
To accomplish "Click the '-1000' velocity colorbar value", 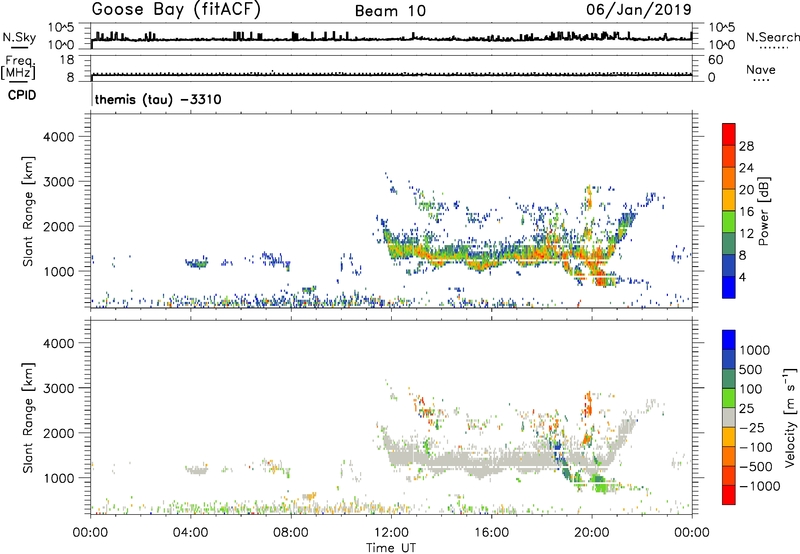I will (x=760, y=486).
